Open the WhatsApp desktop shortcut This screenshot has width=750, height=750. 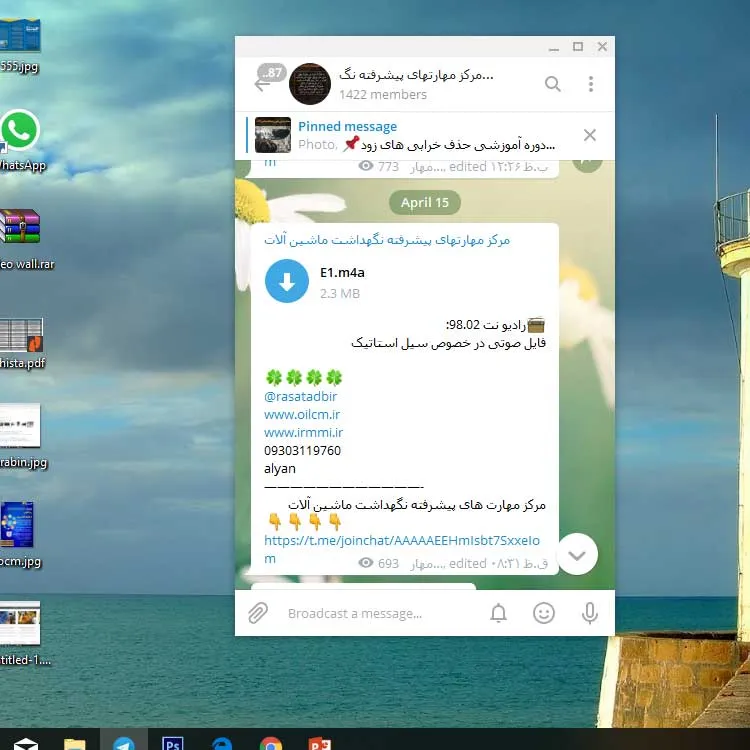(x=19, y=131)
